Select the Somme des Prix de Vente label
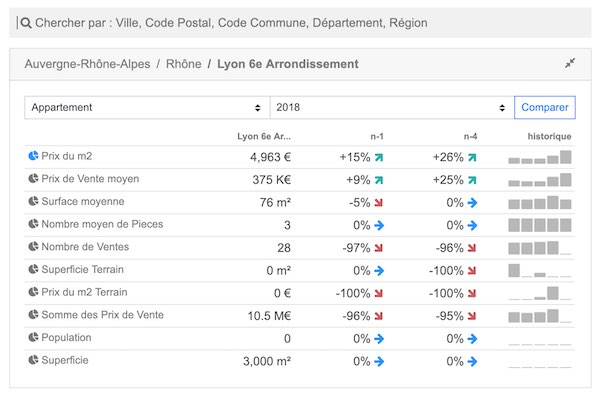Image resolution: width=600 pixels, height=394 pixels. 103,315
